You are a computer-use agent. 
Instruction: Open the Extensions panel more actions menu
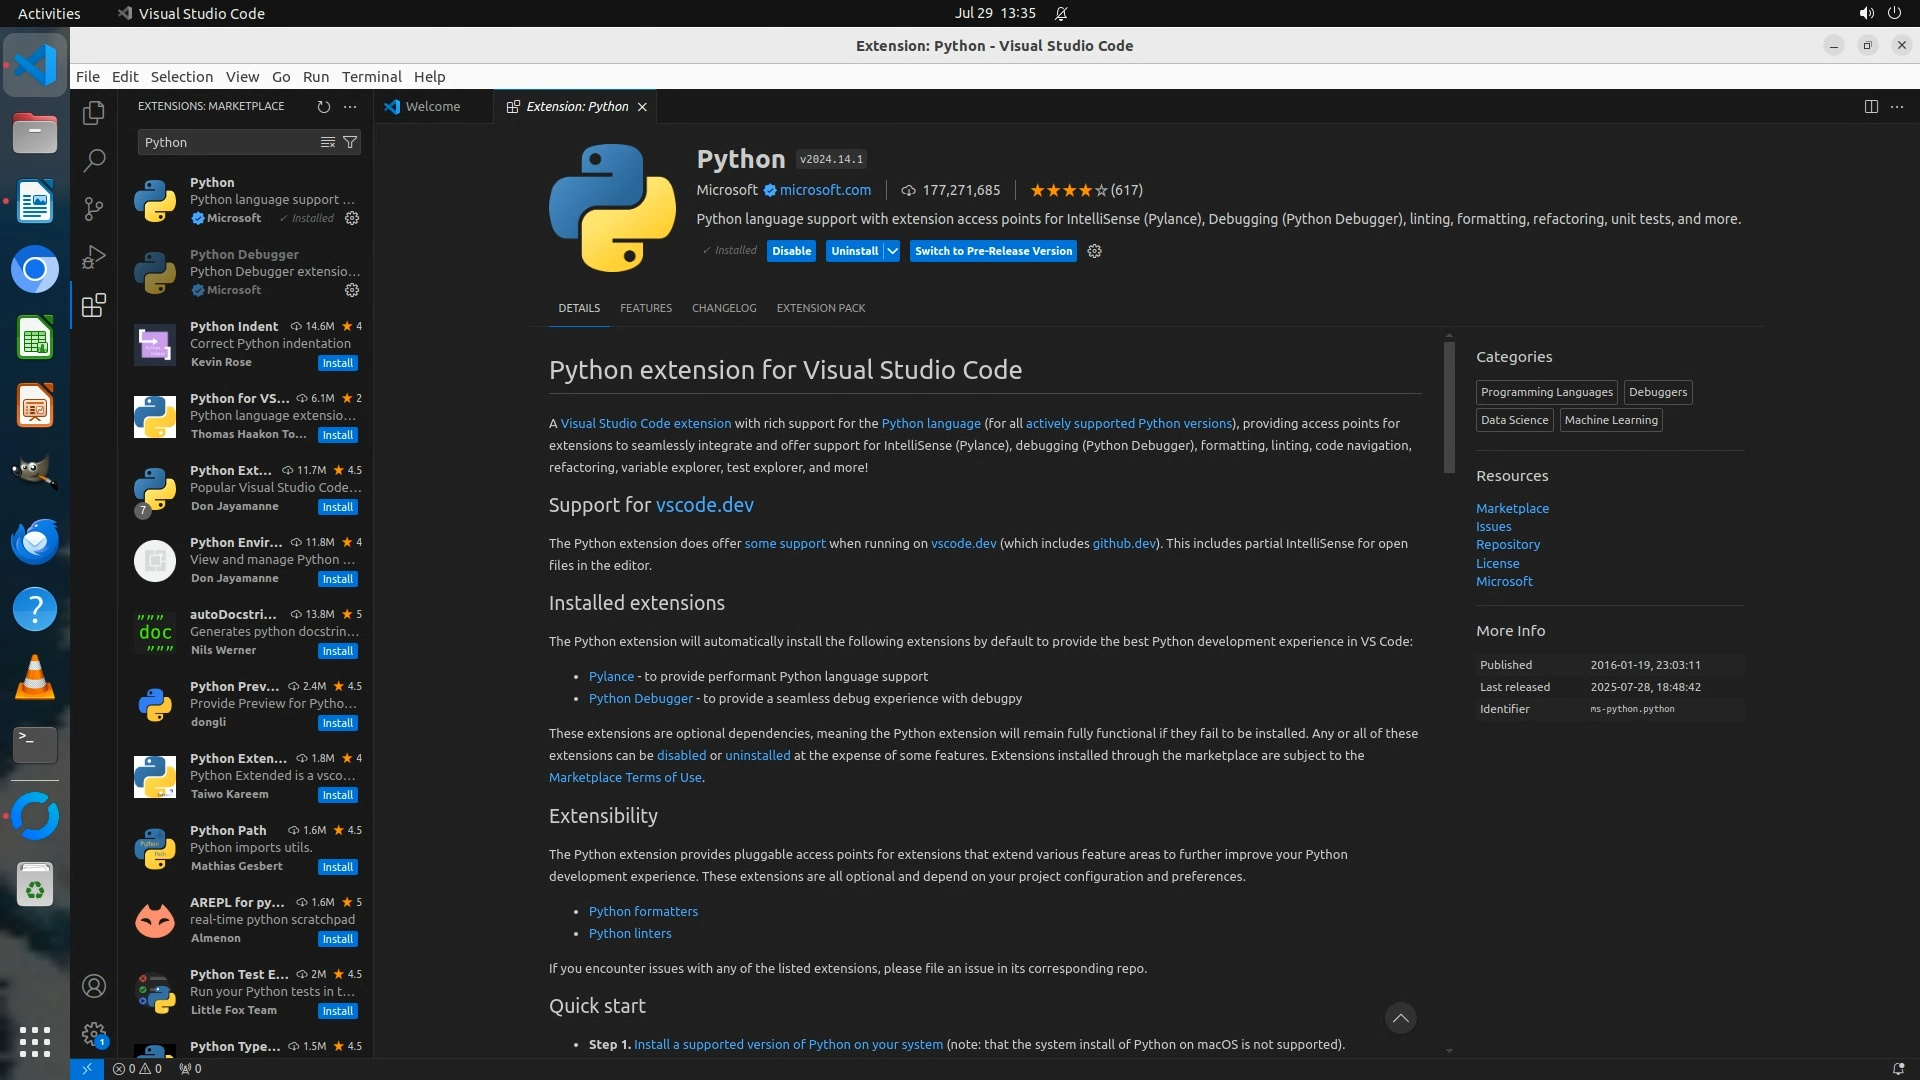(x=350, y=106)
